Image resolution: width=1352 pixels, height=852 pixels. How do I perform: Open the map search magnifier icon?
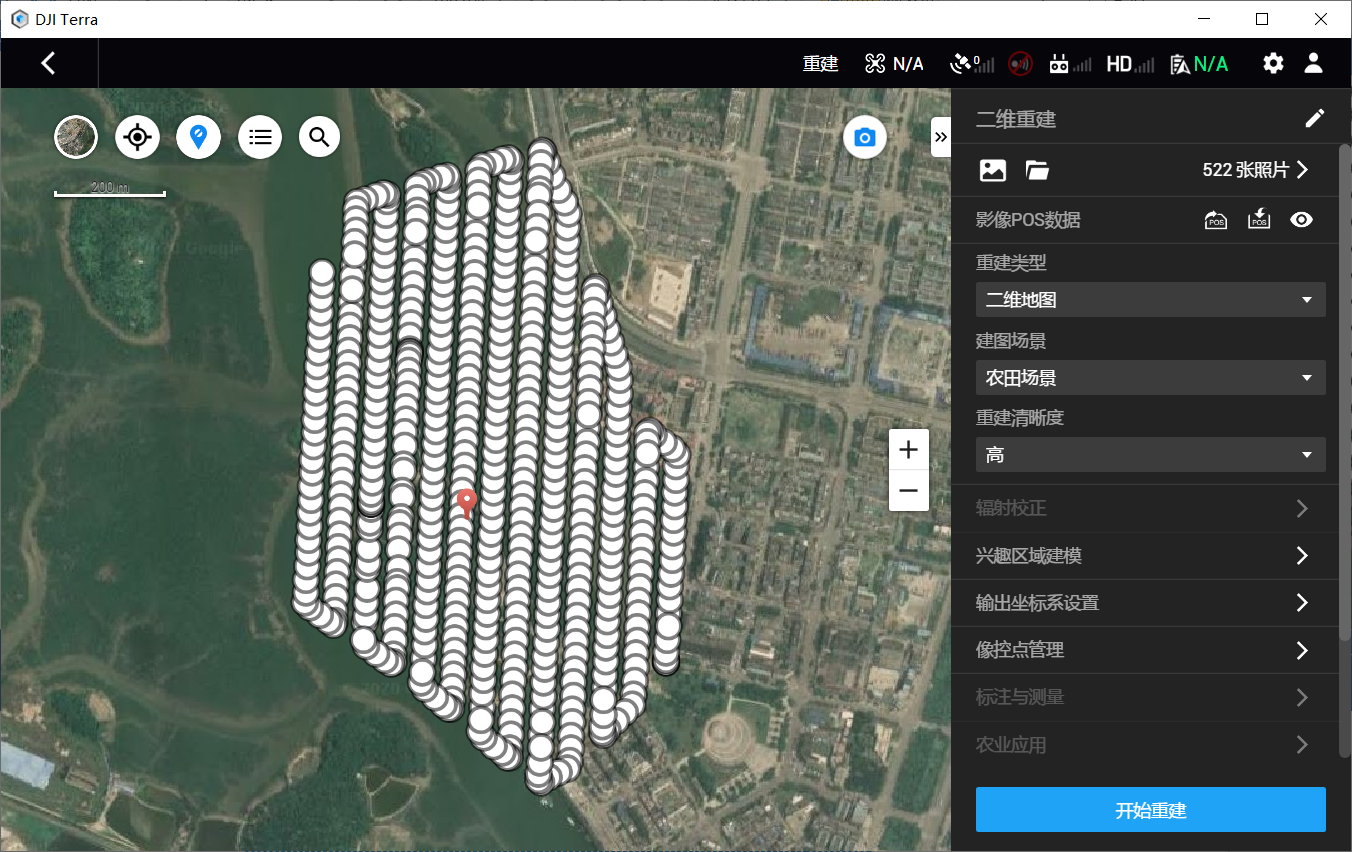tap(319, 137)
